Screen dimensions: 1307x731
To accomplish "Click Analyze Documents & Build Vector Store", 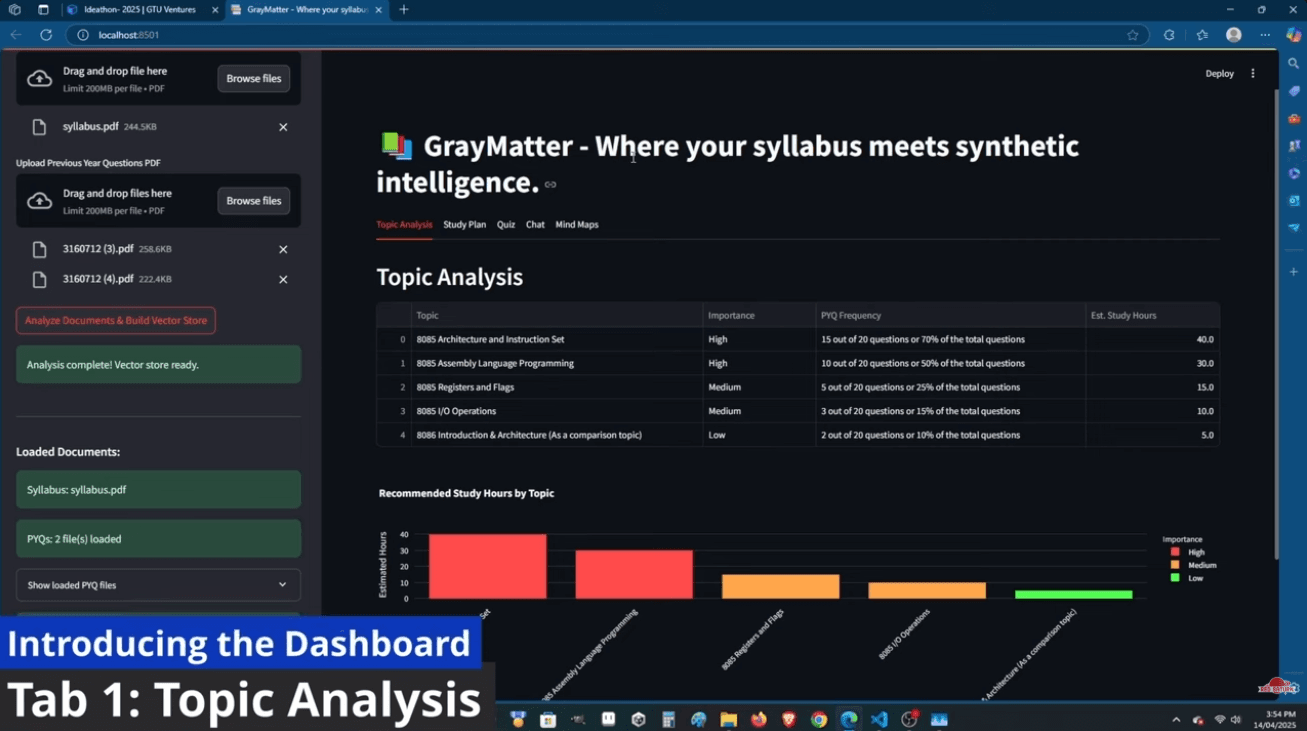I will 115,320.
